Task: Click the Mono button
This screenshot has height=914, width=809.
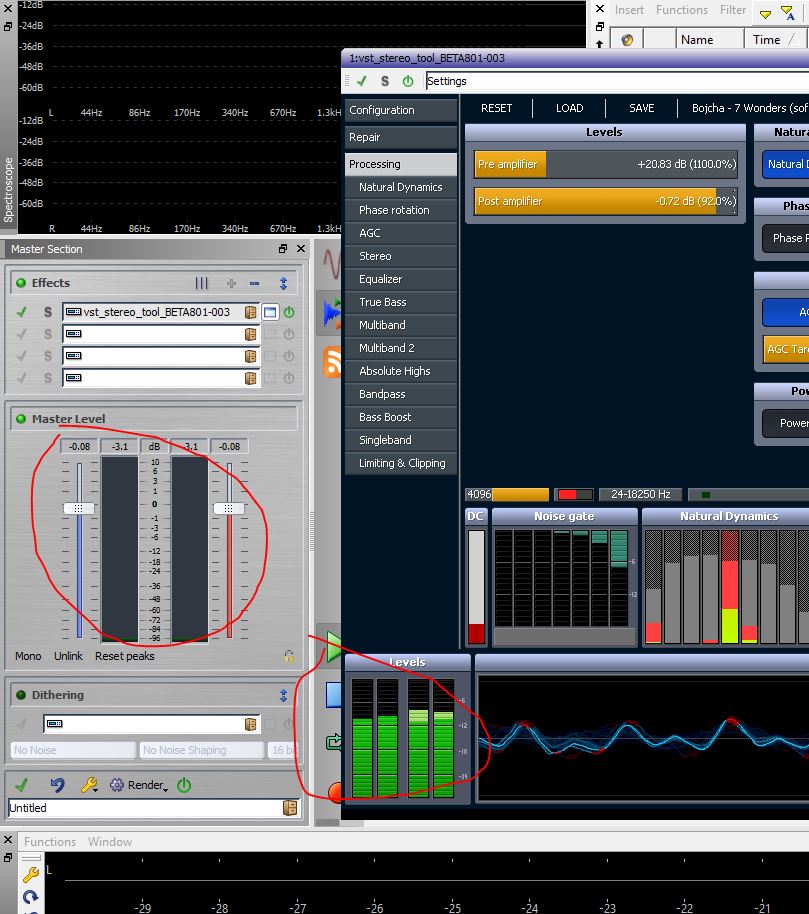Action: [28, 656]
